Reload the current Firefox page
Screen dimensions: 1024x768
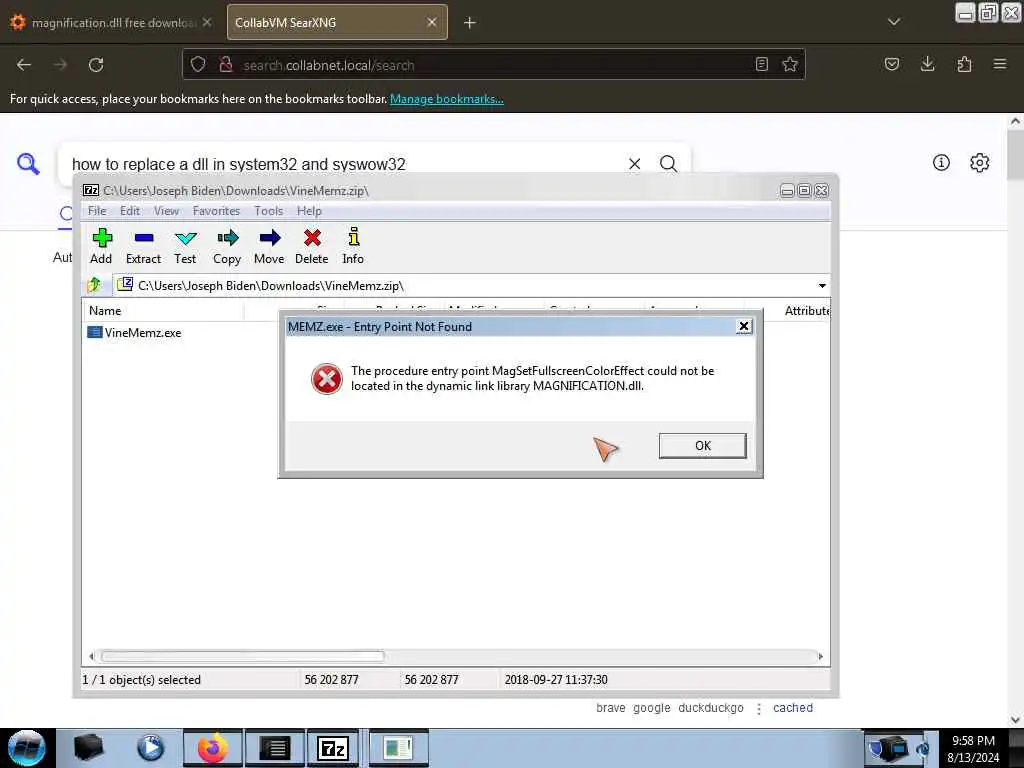[96, 65]
